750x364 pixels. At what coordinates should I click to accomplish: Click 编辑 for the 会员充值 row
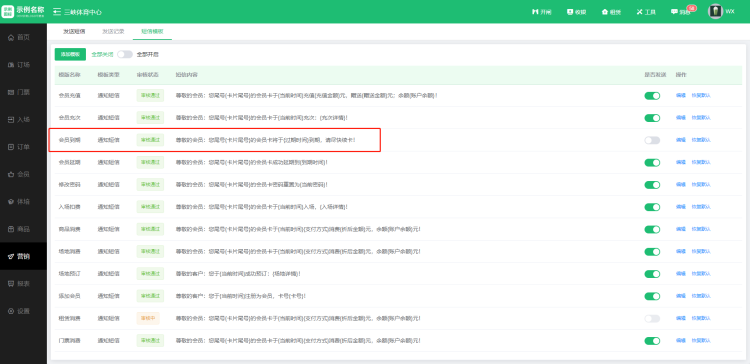pyautogui.click(x=680, y=96)
